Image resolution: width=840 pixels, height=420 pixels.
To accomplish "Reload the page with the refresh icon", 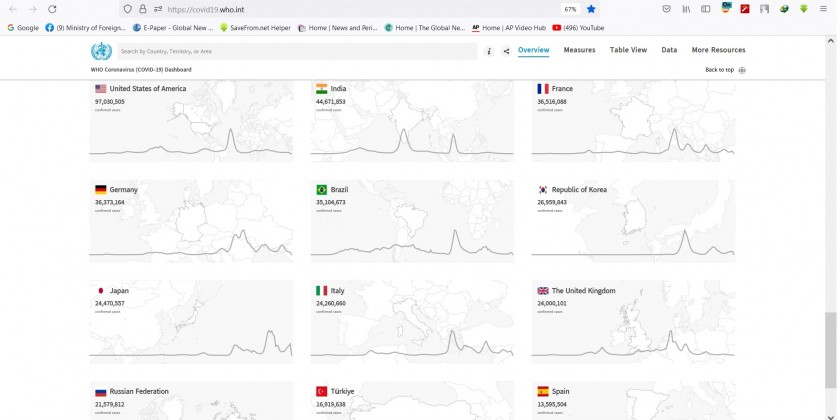I will click(x=52, y=9).
